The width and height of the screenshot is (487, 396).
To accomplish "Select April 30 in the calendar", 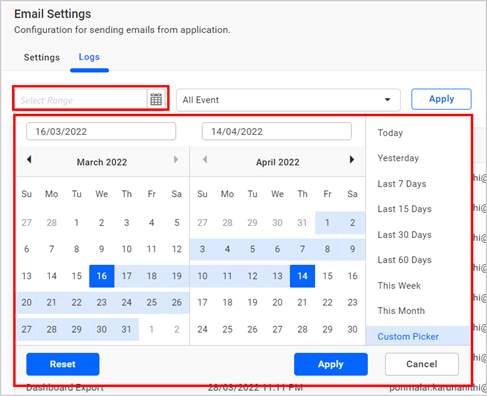I will pyautogui.click(x=352, y=329).
